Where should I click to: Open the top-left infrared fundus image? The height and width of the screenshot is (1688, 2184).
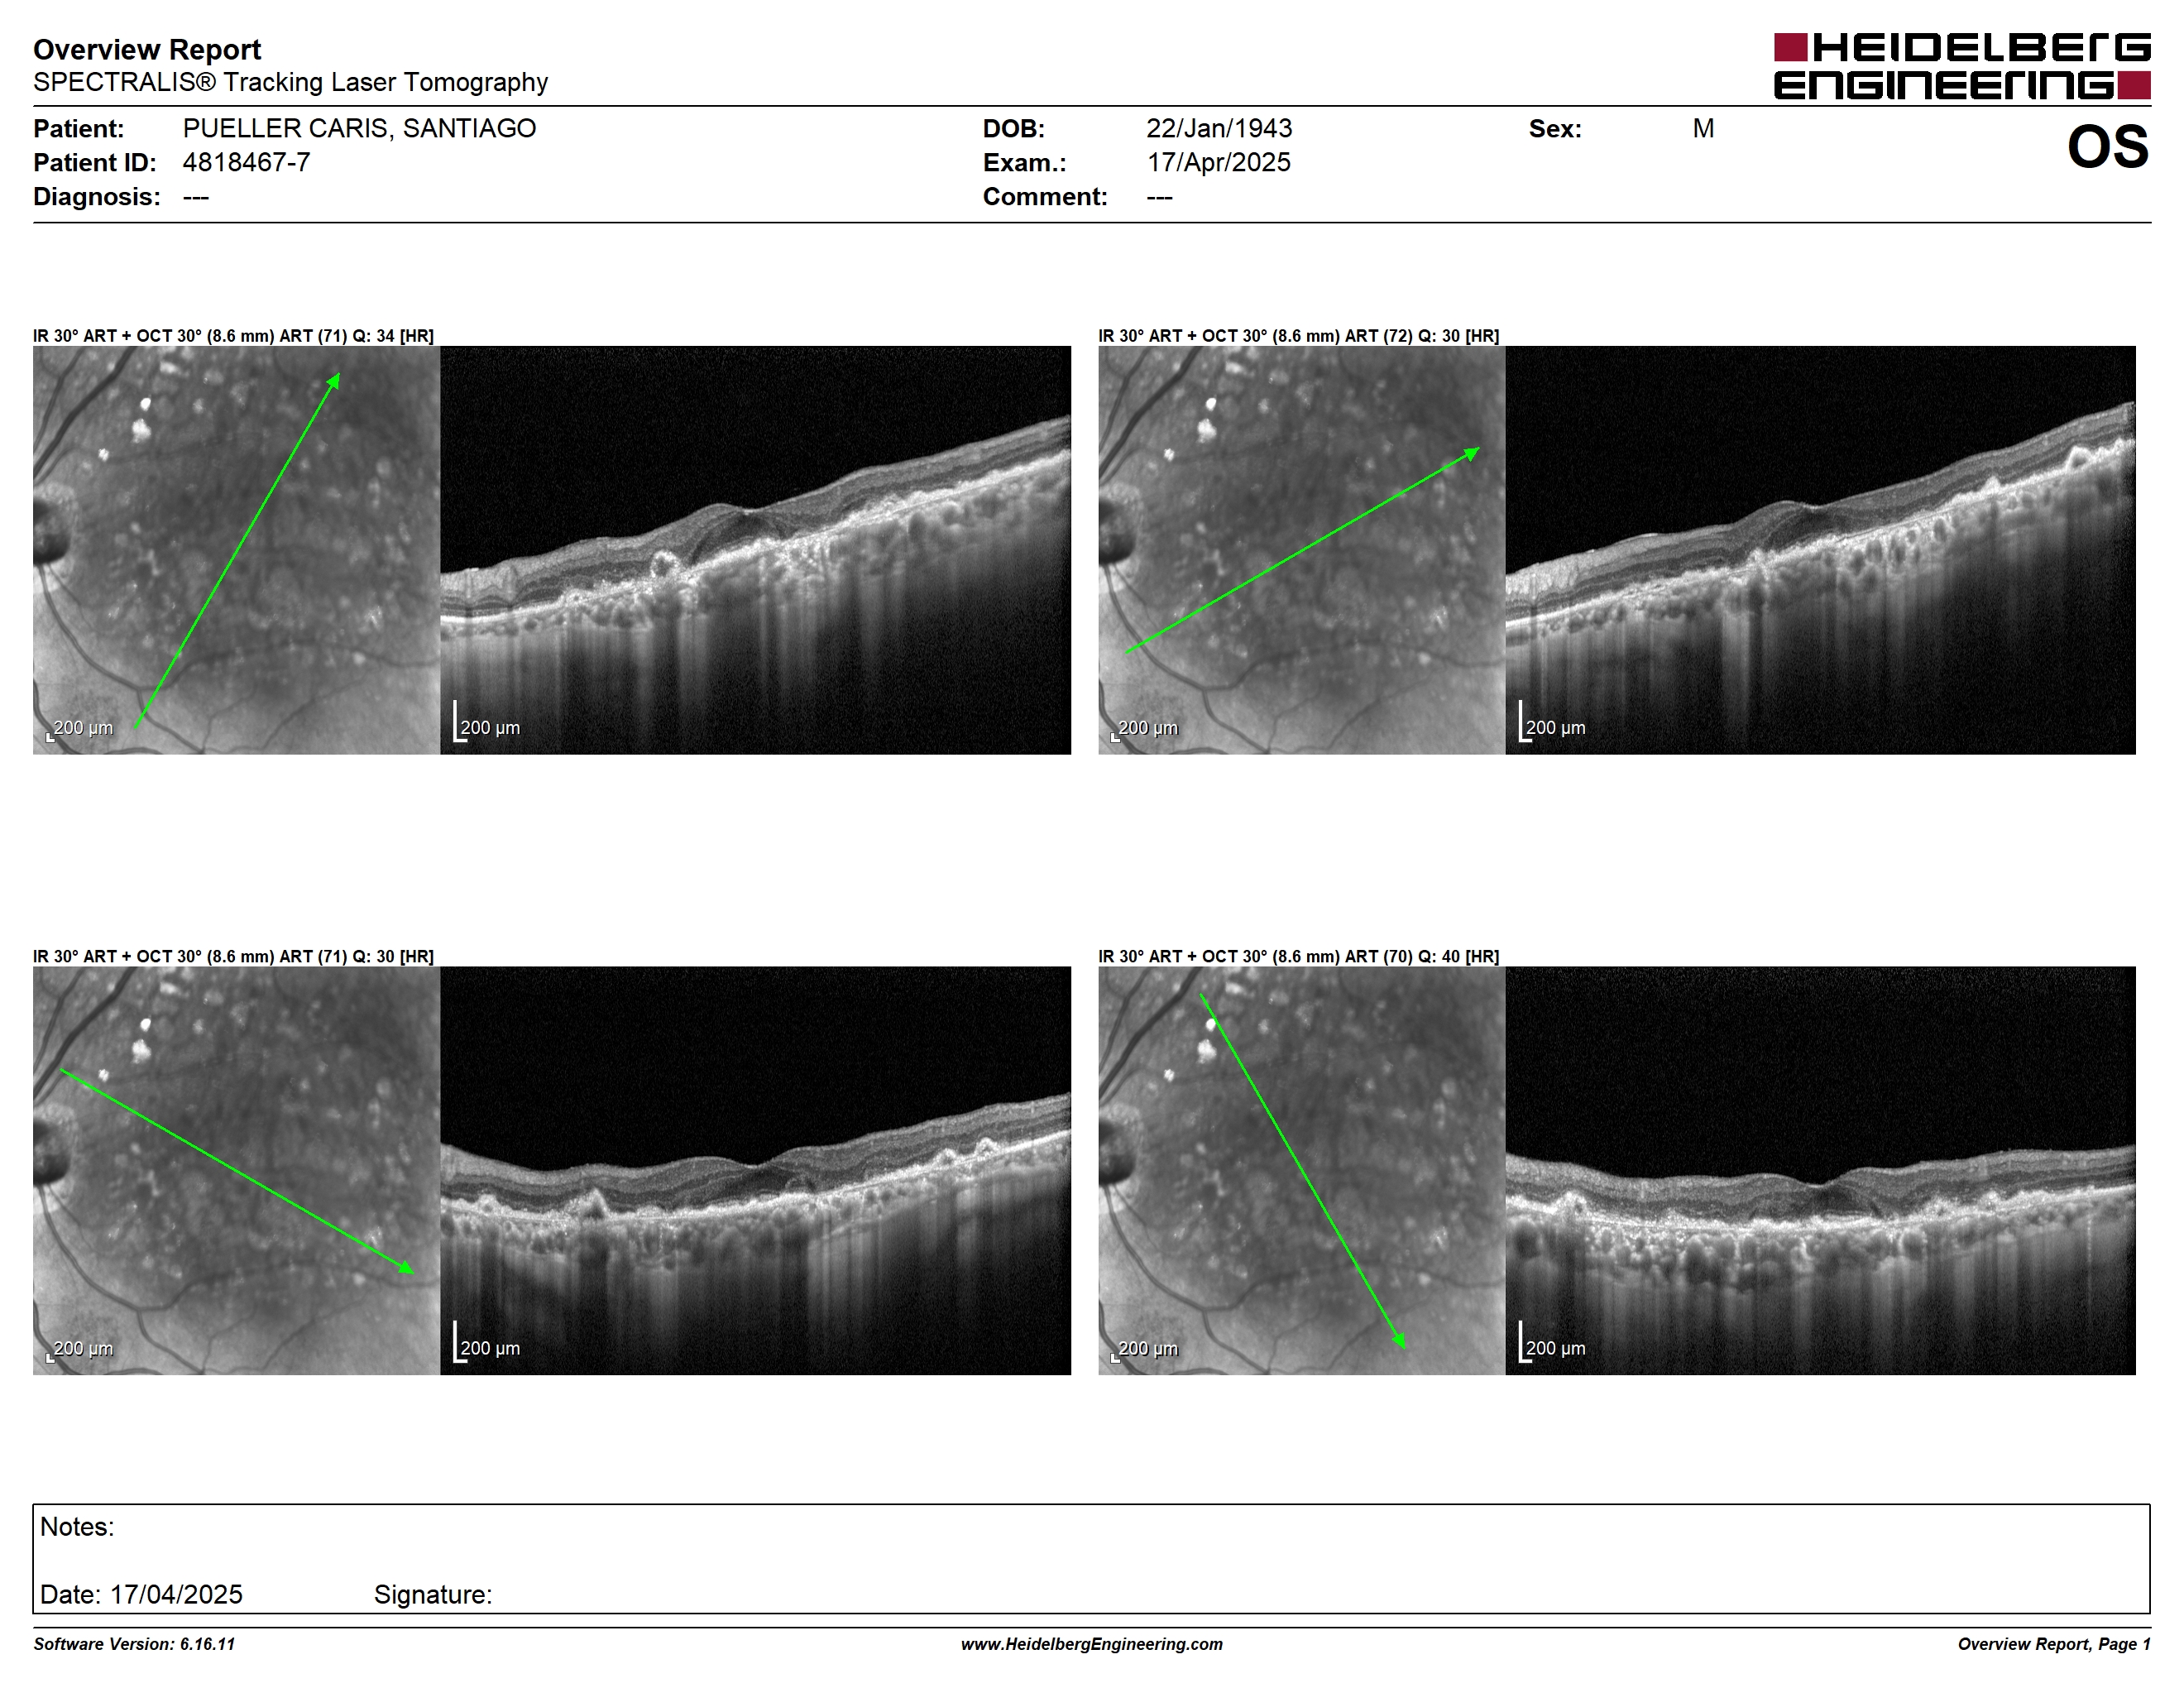point(236,550)
